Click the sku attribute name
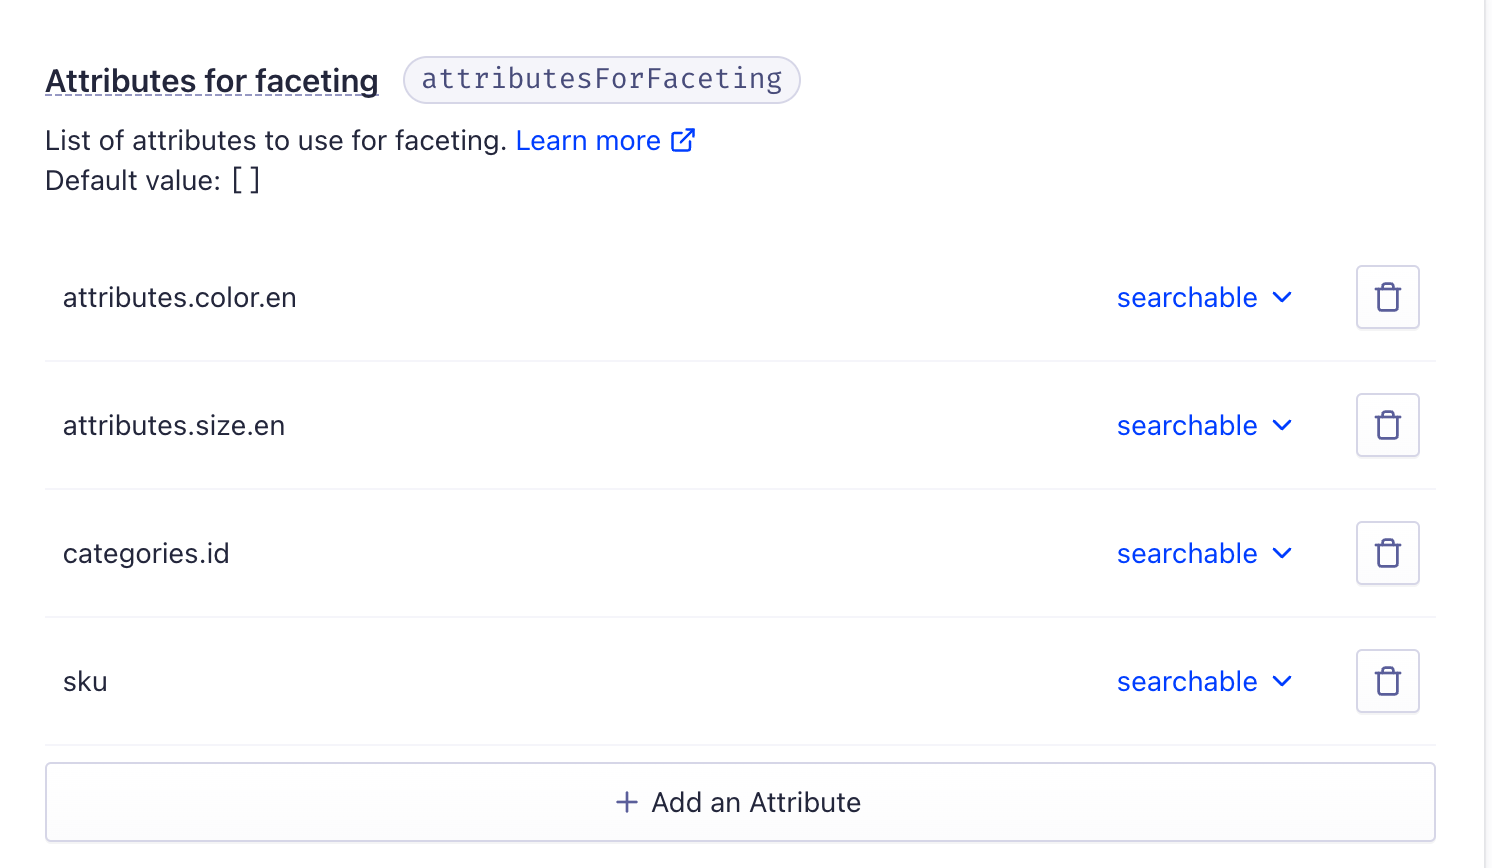The height and width of the screenshot is (868, 1492). point(85,681)
